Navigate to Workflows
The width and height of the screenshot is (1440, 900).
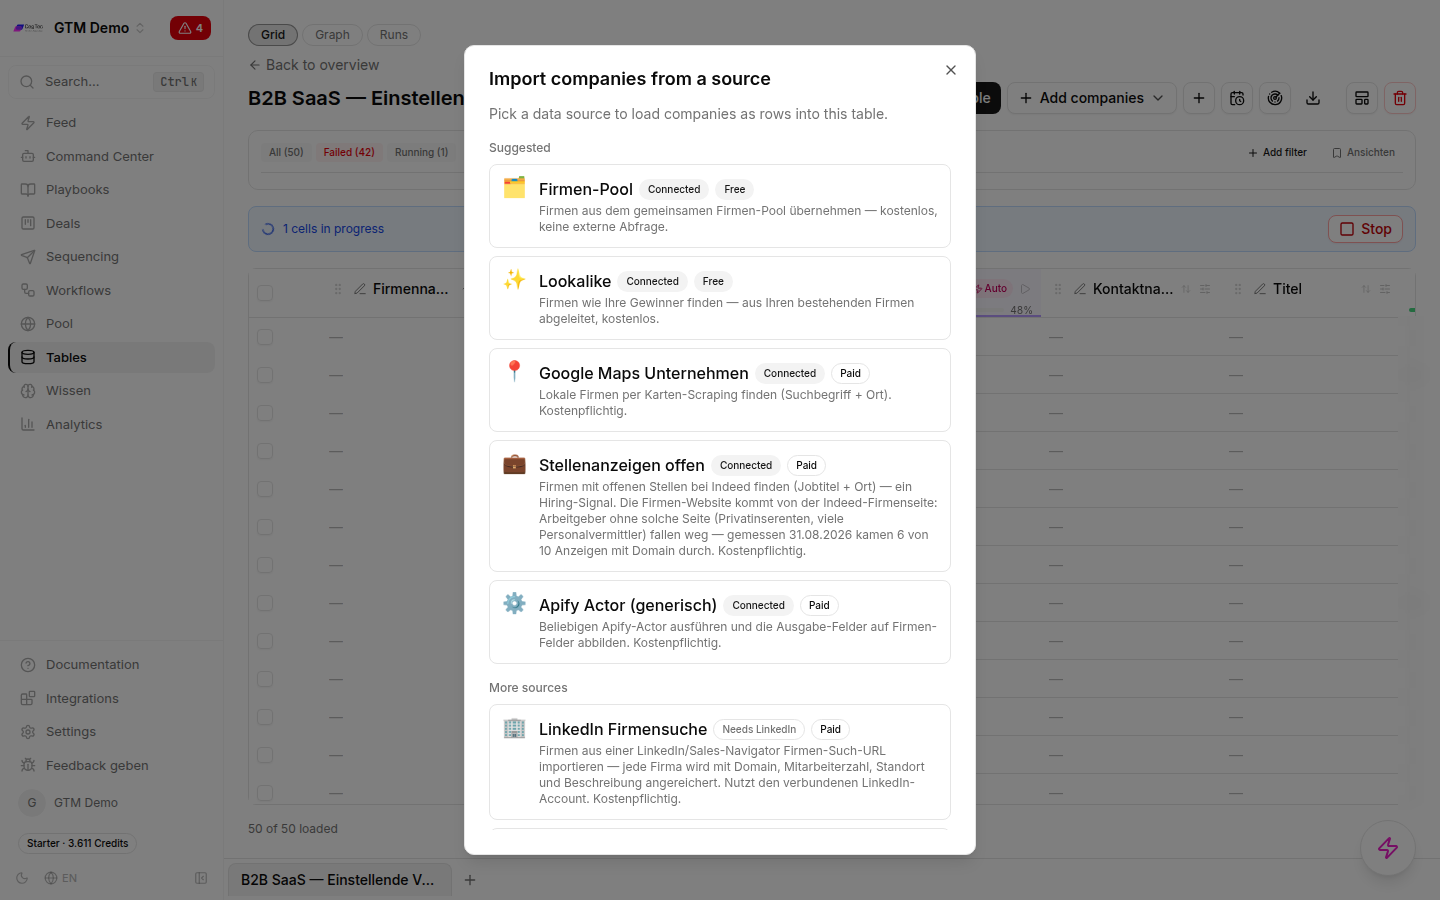[x=111, y=290]
